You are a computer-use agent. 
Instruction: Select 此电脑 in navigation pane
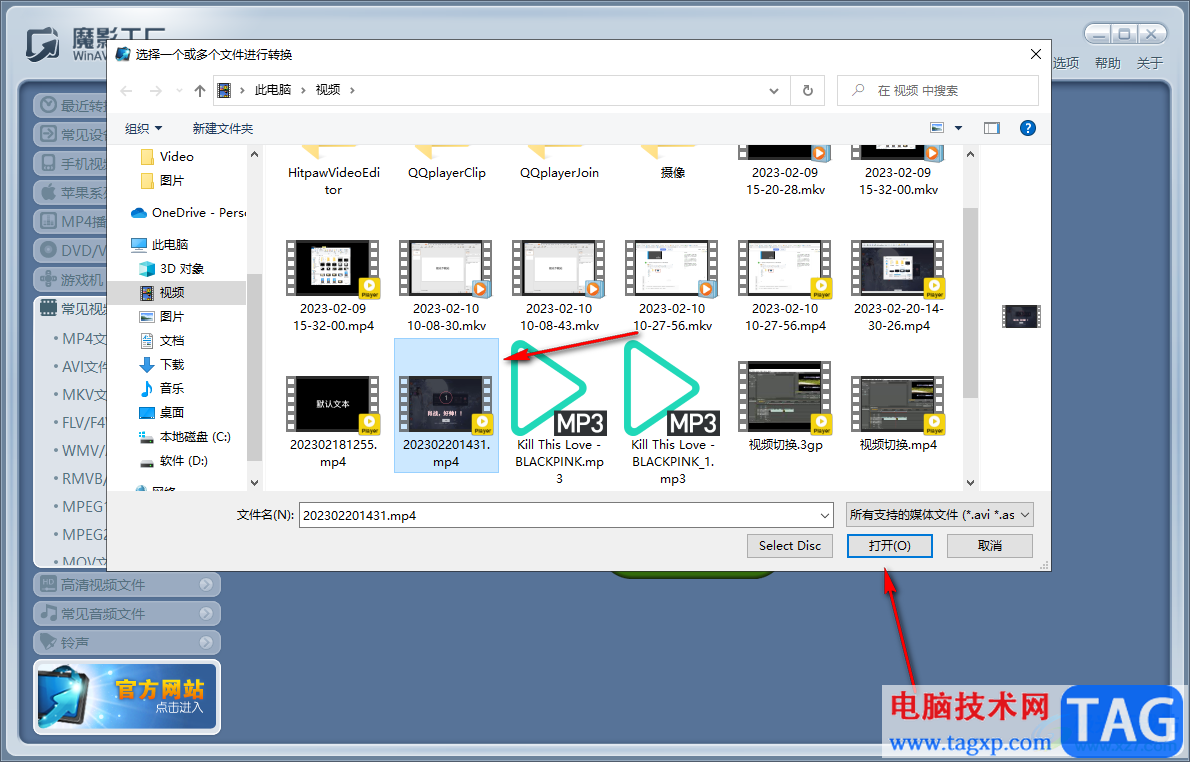tap(159, 244)
